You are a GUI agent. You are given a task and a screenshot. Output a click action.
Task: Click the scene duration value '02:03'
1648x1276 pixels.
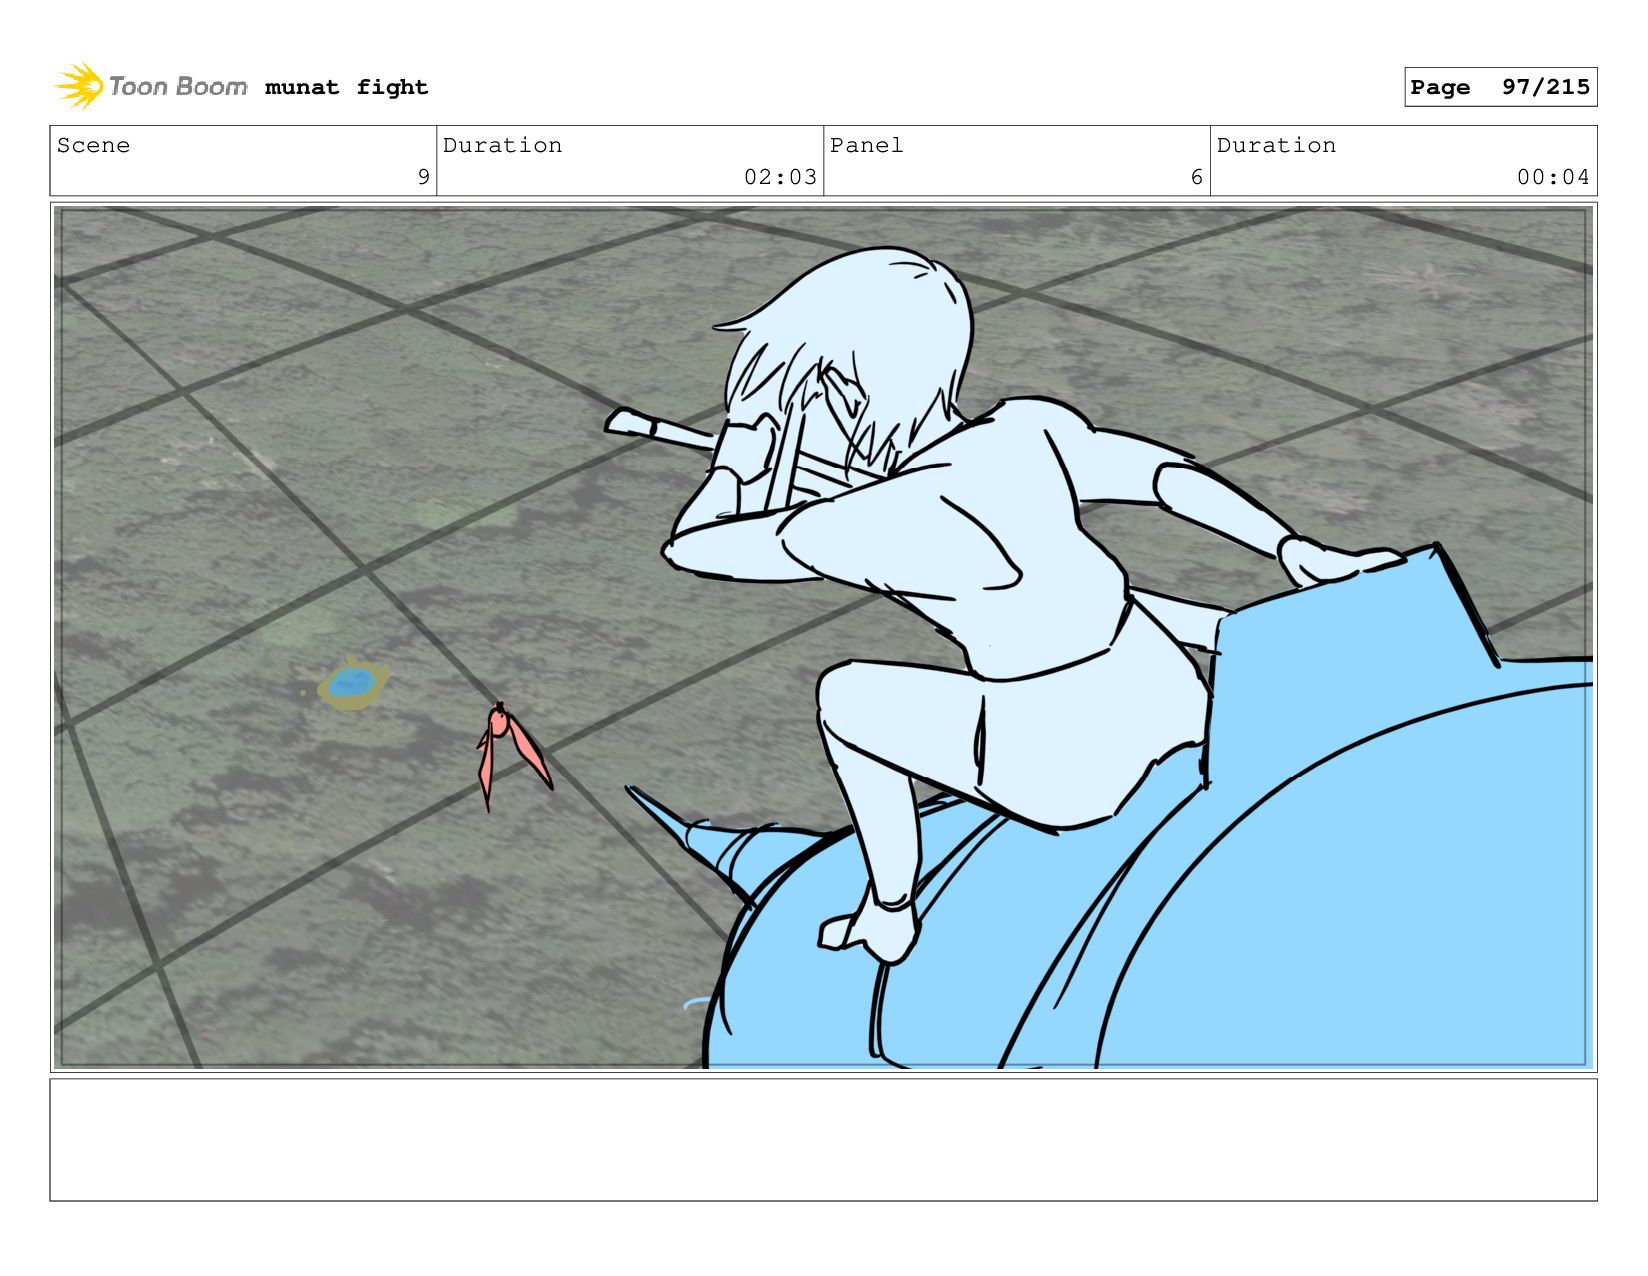click(x=780, y=177)
